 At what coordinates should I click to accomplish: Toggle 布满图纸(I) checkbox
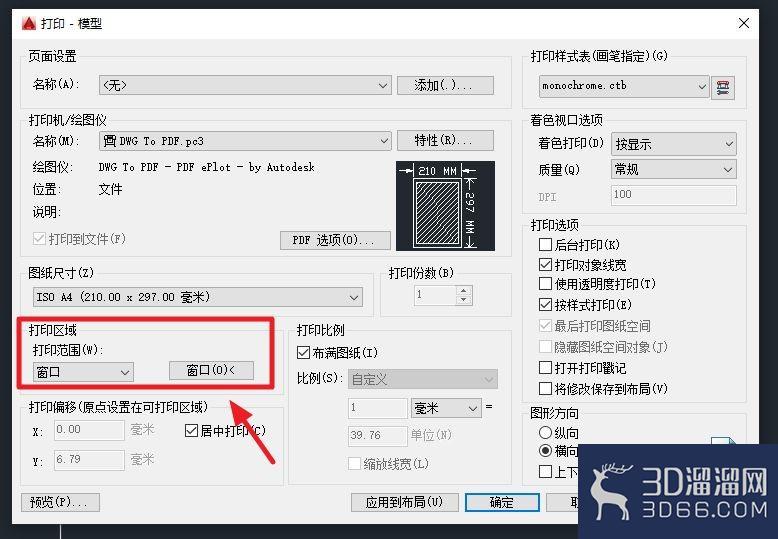[303, 352]
